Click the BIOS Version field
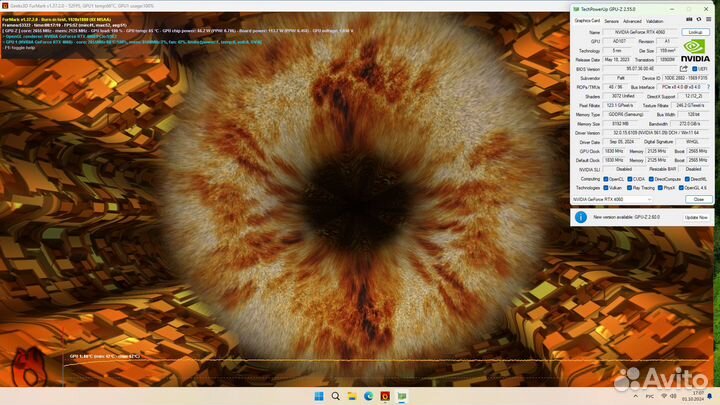Image resolution: width=720 pixels, height=405 pixels. point(640,69)
